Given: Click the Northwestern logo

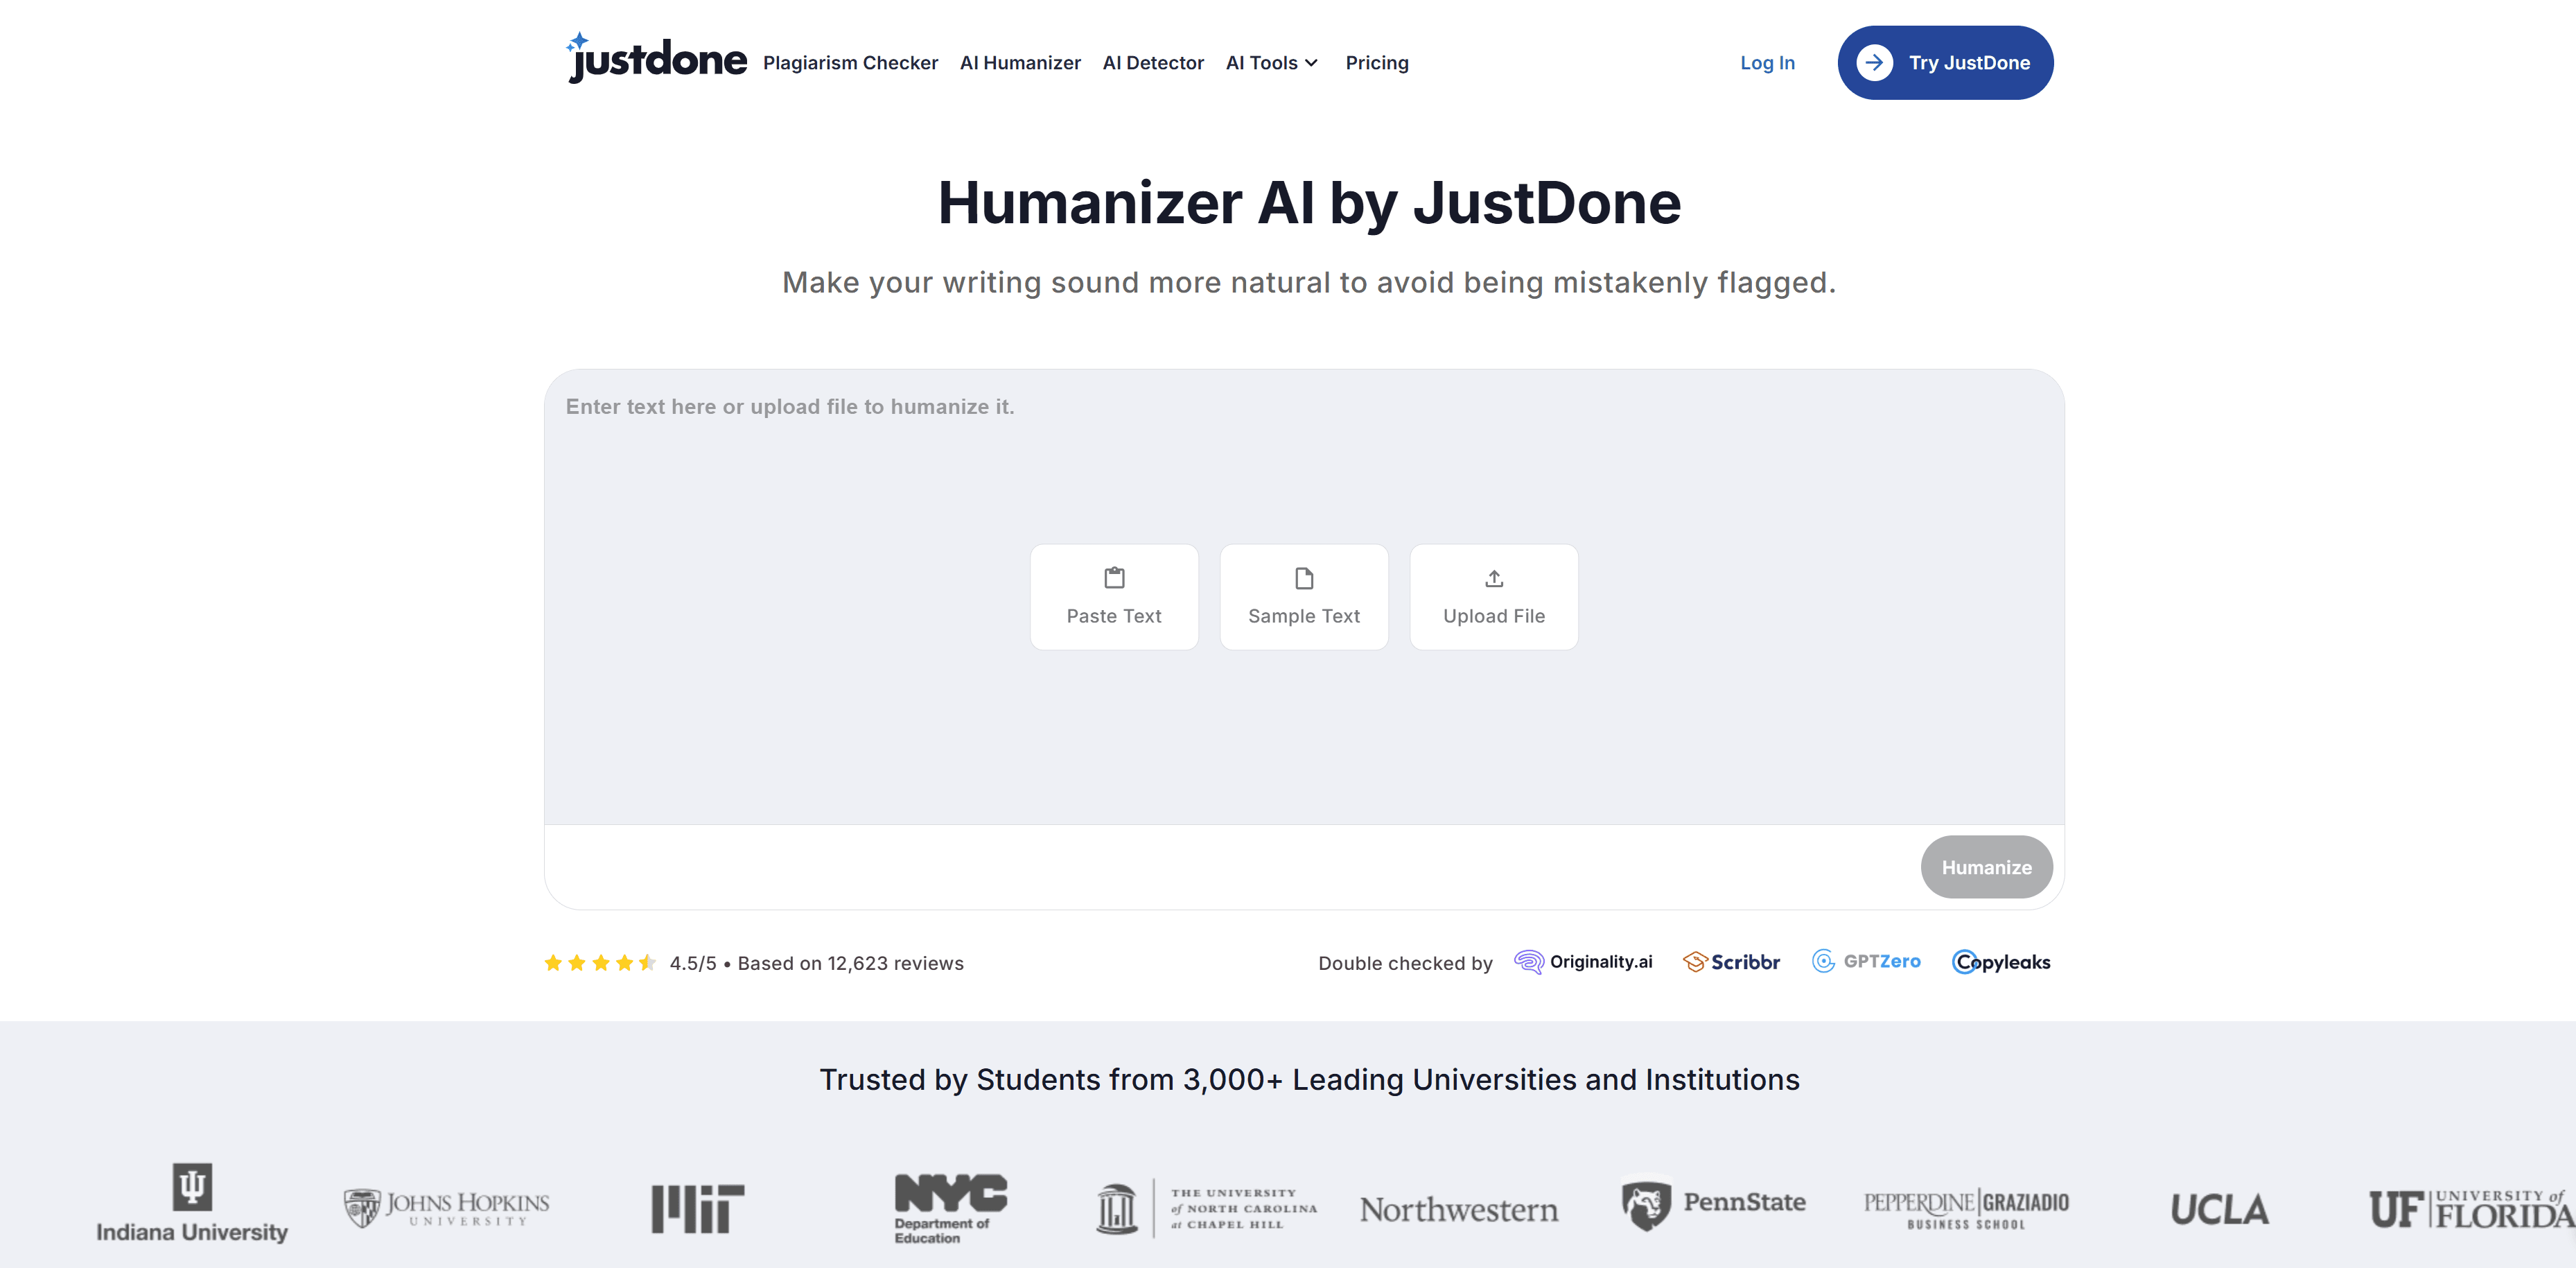Looking at the screenshot, I should click(1458, 1210).
